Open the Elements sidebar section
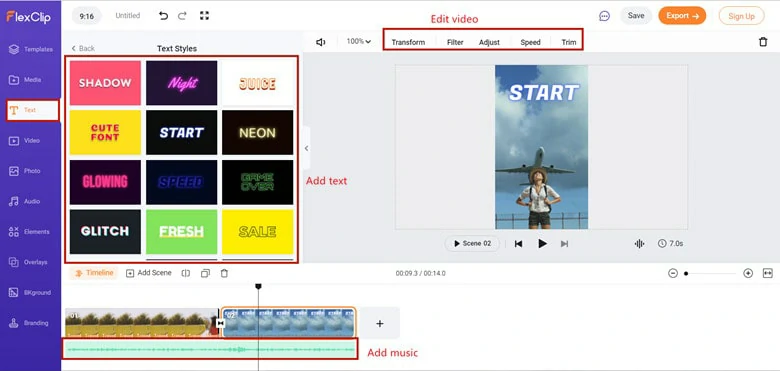Image resolution: width=780 pixels, height=371 pixels. click(29, 232)
